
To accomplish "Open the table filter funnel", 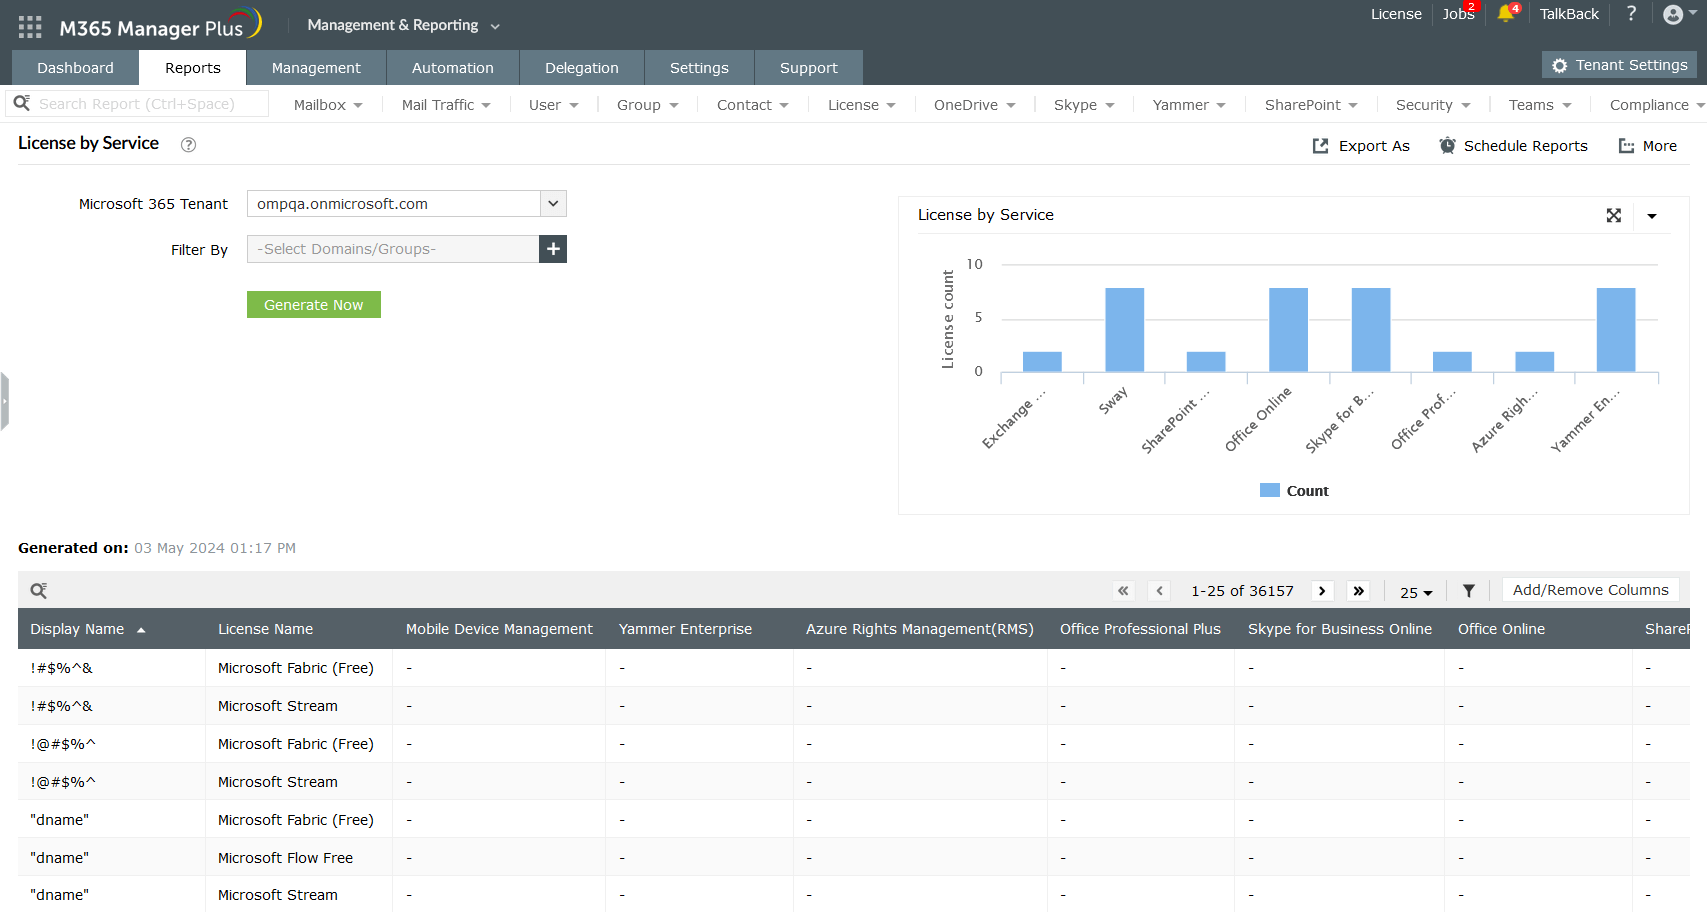I will pyautogui.click(x=1469, y=591).
